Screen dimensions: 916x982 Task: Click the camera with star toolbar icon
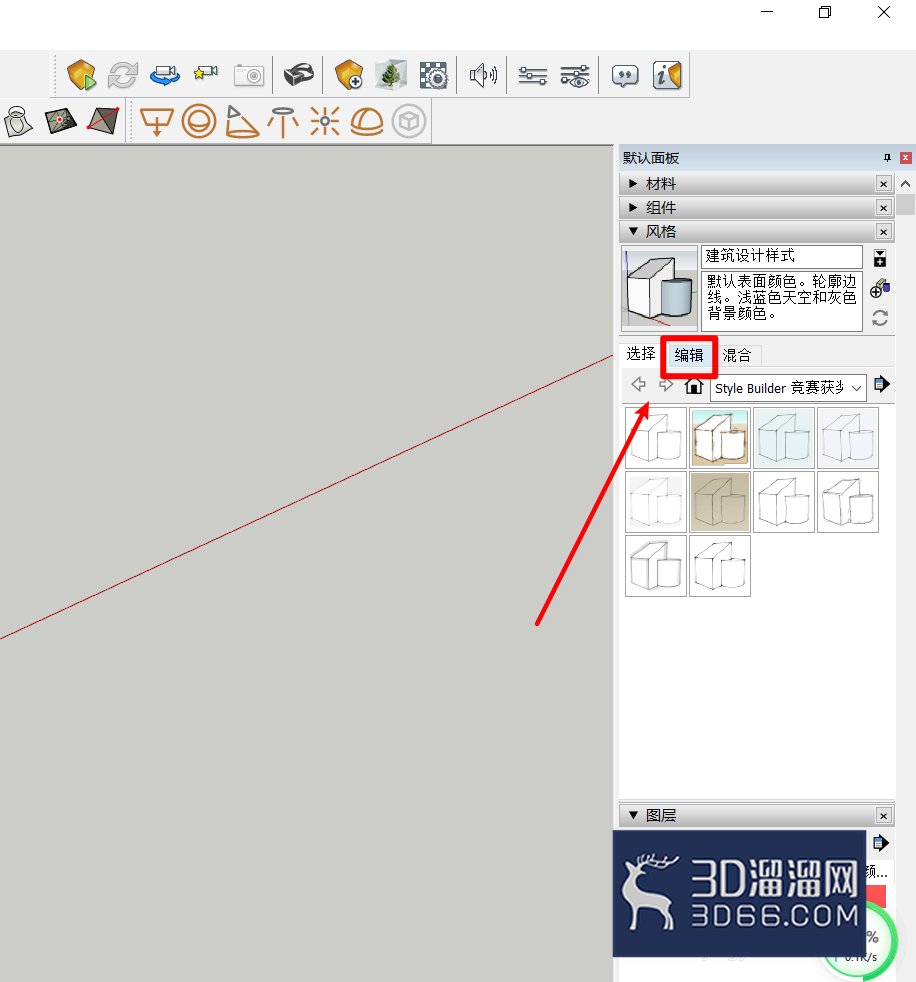coord(206,74)
